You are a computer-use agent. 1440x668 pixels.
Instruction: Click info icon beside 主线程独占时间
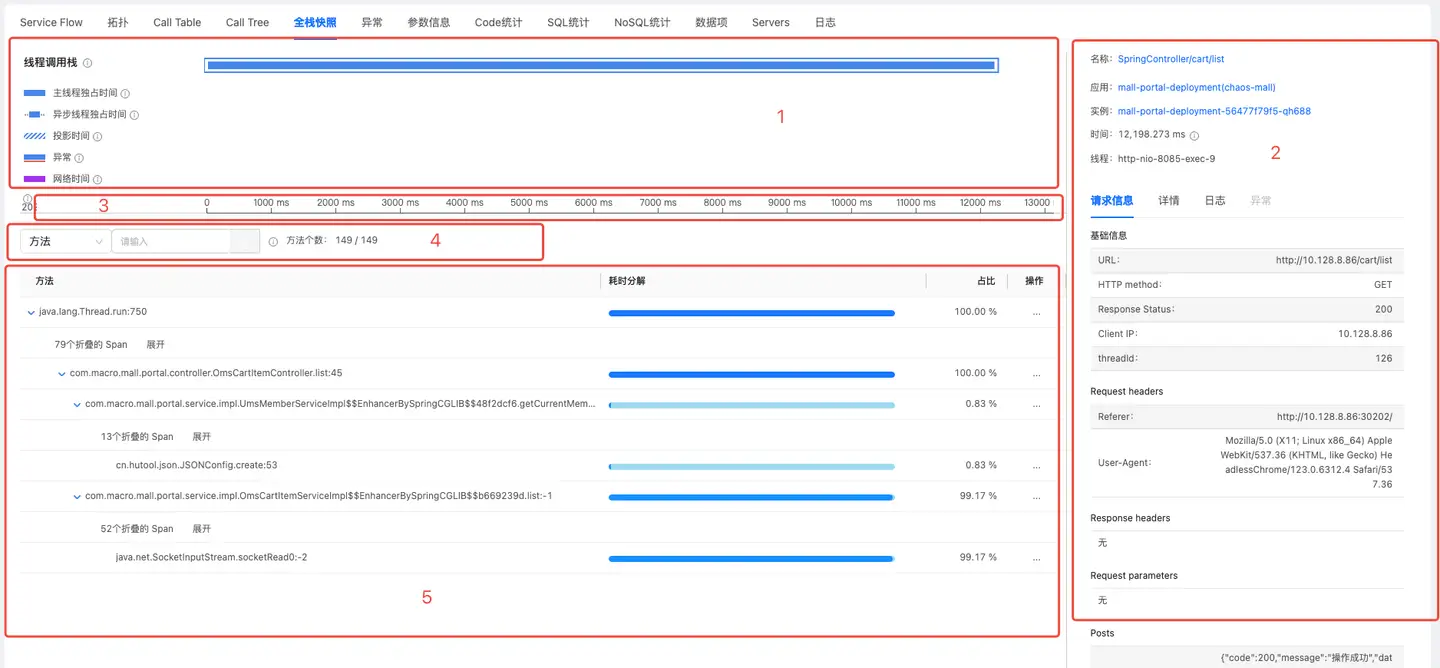click(125, 93)
